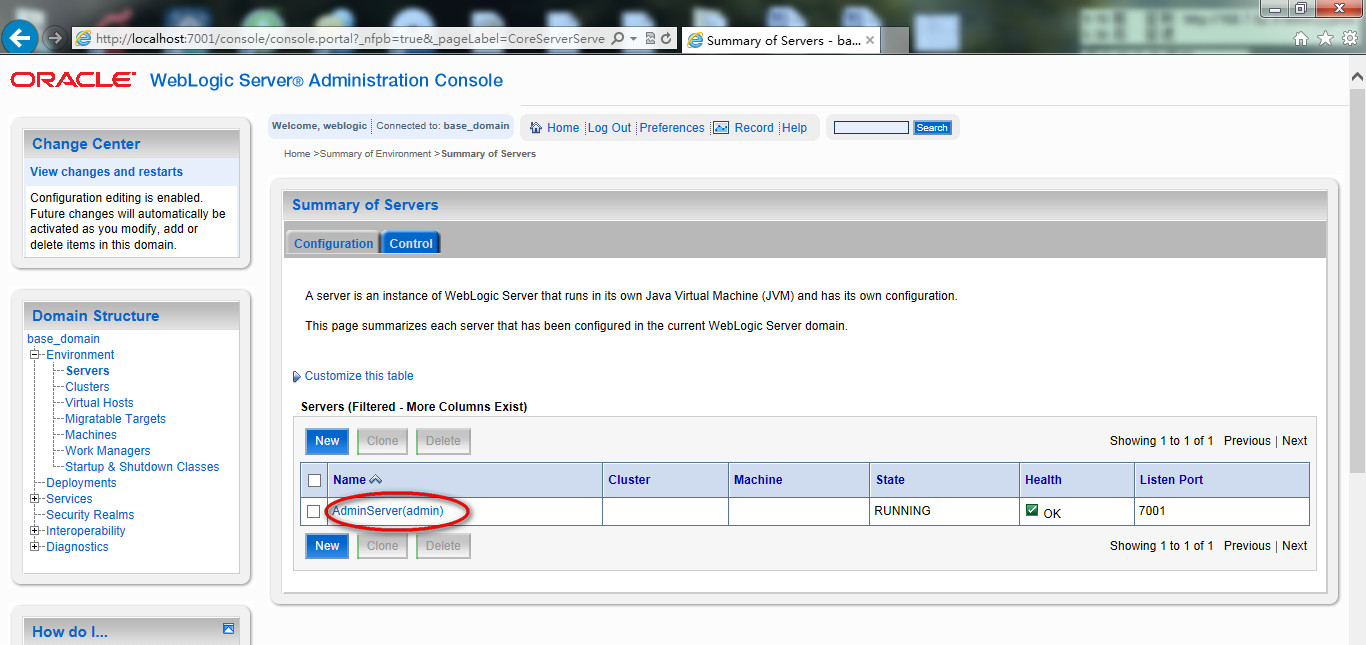Select Startup & Shutdown Classes node
The image size is (1366, 645).
142,467
